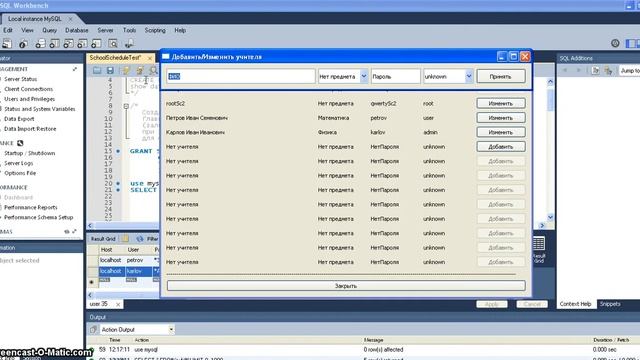Close the SchoolScheduleTest tab with its x
The height and width of the screenshot is (360, 640).
click(150, 58)
